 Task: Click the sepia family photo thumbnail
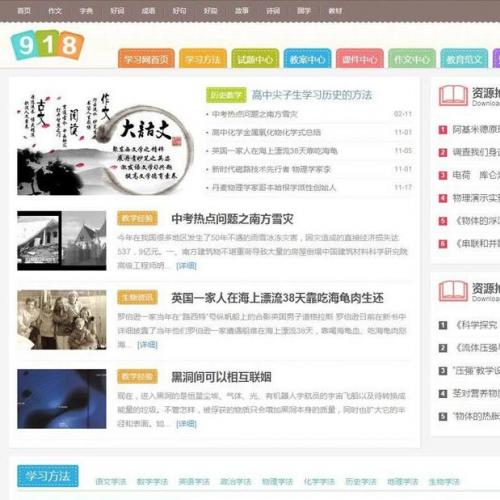pyautogui.click(x=62, y=320)
